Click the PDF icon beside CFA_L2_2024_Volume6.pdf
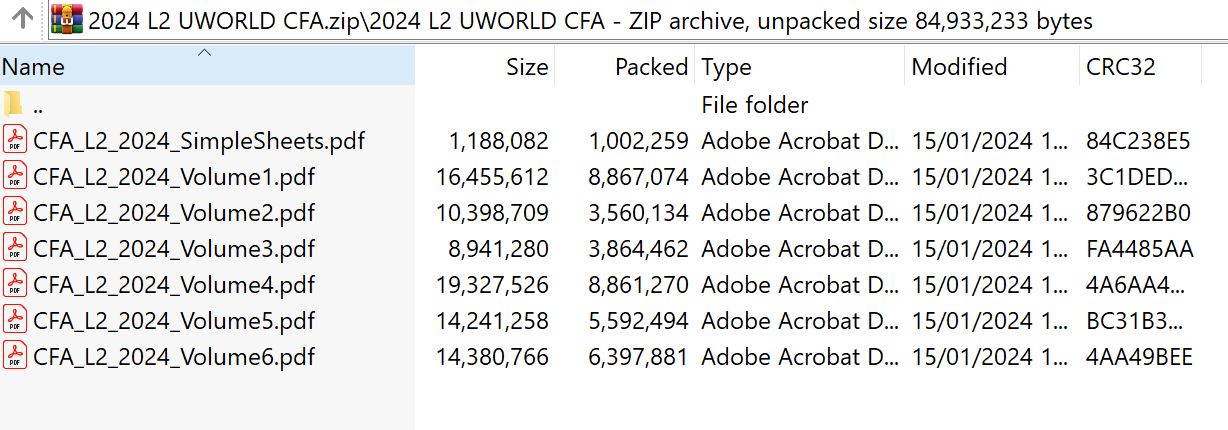The height and width of the screenshot is (430, 1228). point(14,356)
